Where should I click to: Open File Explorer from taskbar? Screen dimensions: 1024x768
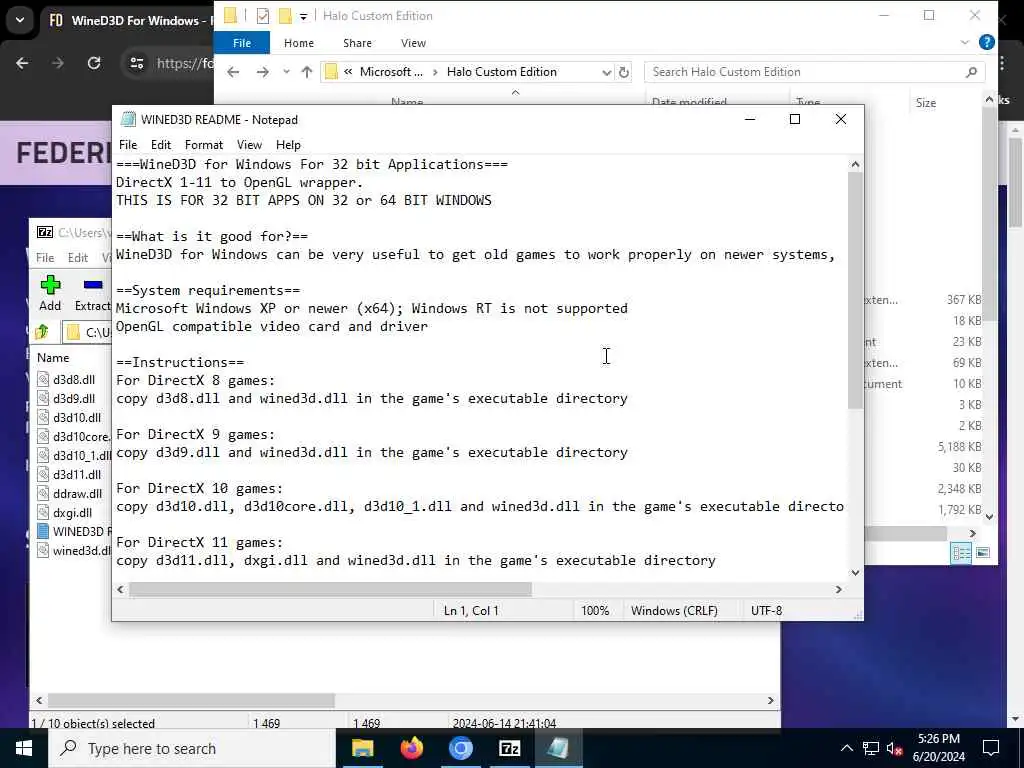[x=362, y=748]
